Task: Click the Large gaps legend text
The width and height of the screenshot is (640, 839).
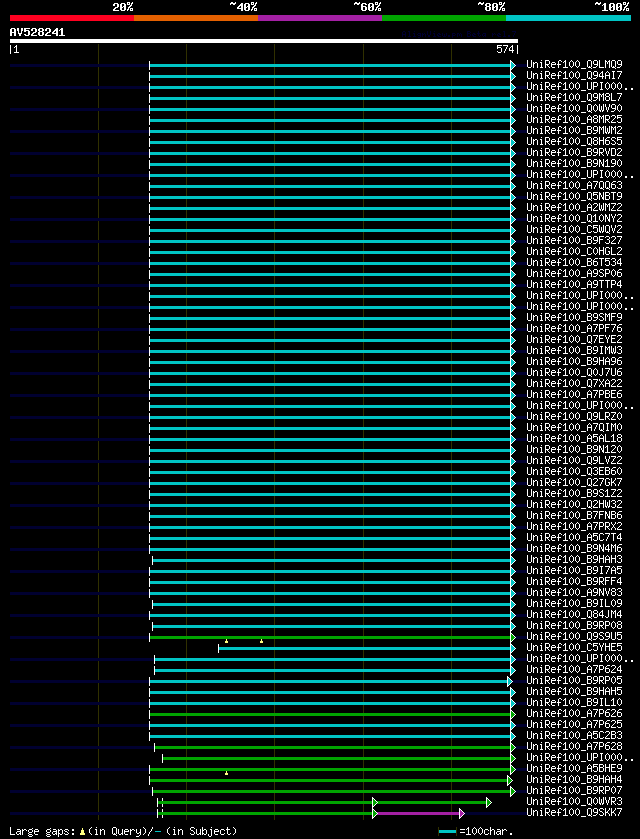Action: (123, 831)
